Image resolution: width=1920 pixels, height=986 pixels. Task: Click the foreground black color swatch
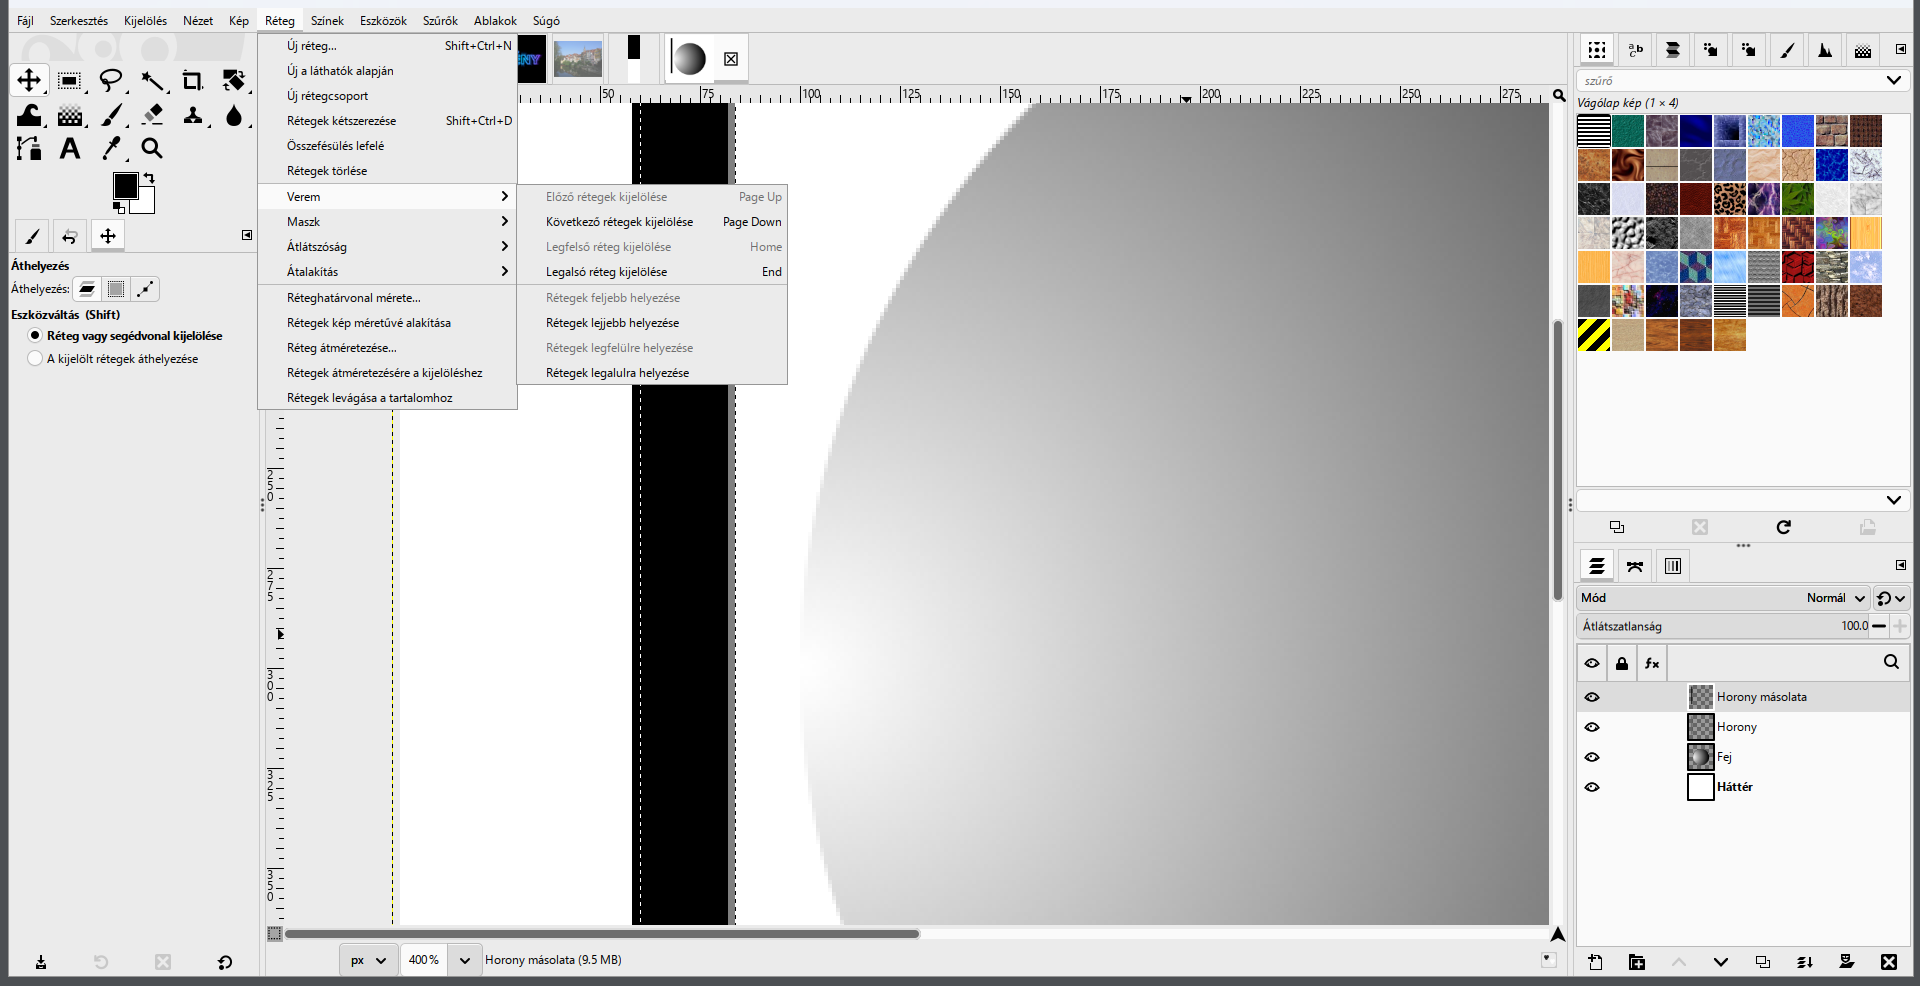point(125,186)
